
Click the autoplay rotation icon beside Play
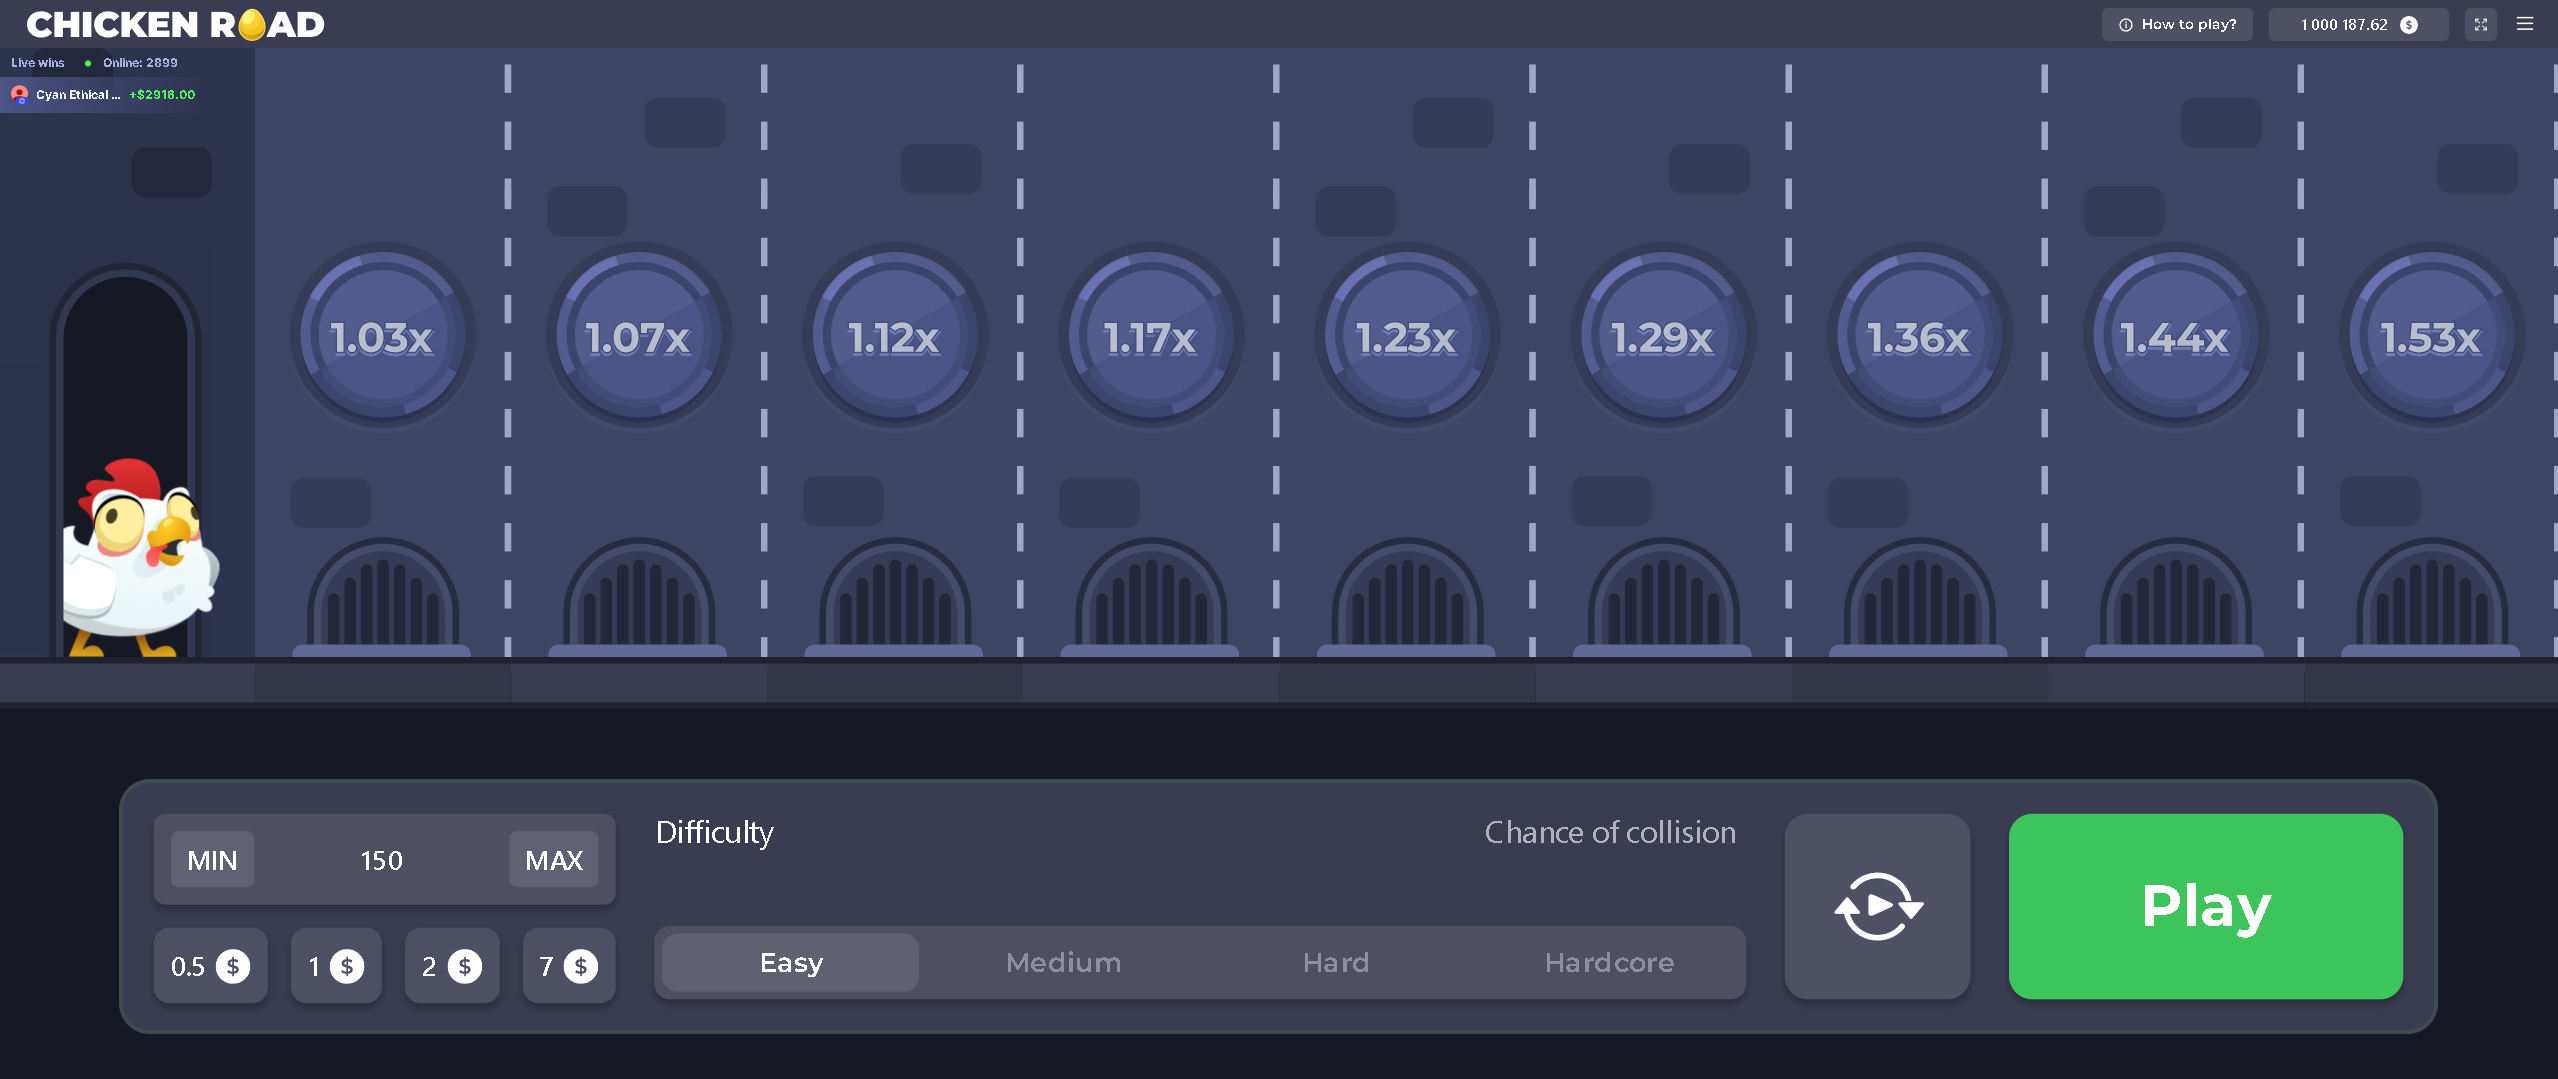click(1877, 905)
